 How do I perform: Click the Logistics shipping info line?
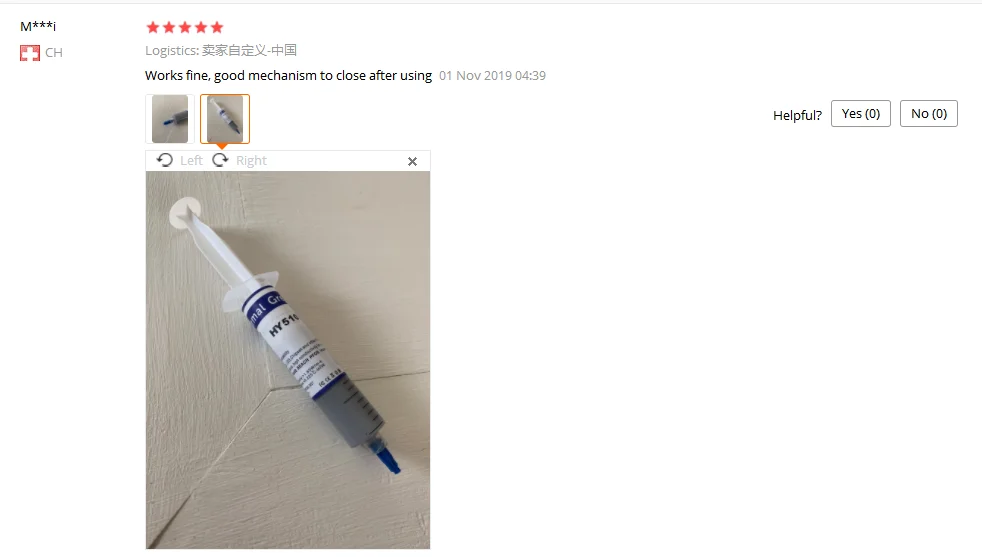220,50
